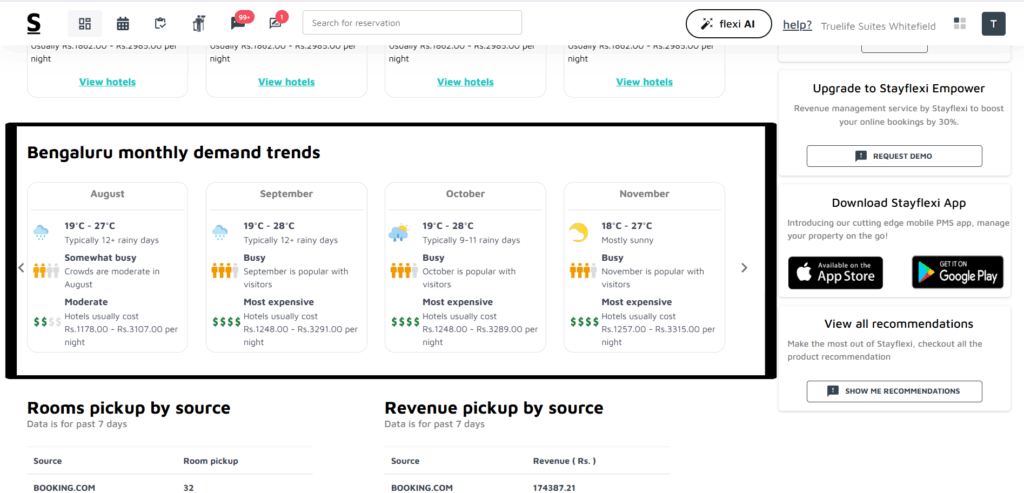Select the September demand card heading
The height and width of the screenshot is (493, 1024).
(x=286, y=194)
